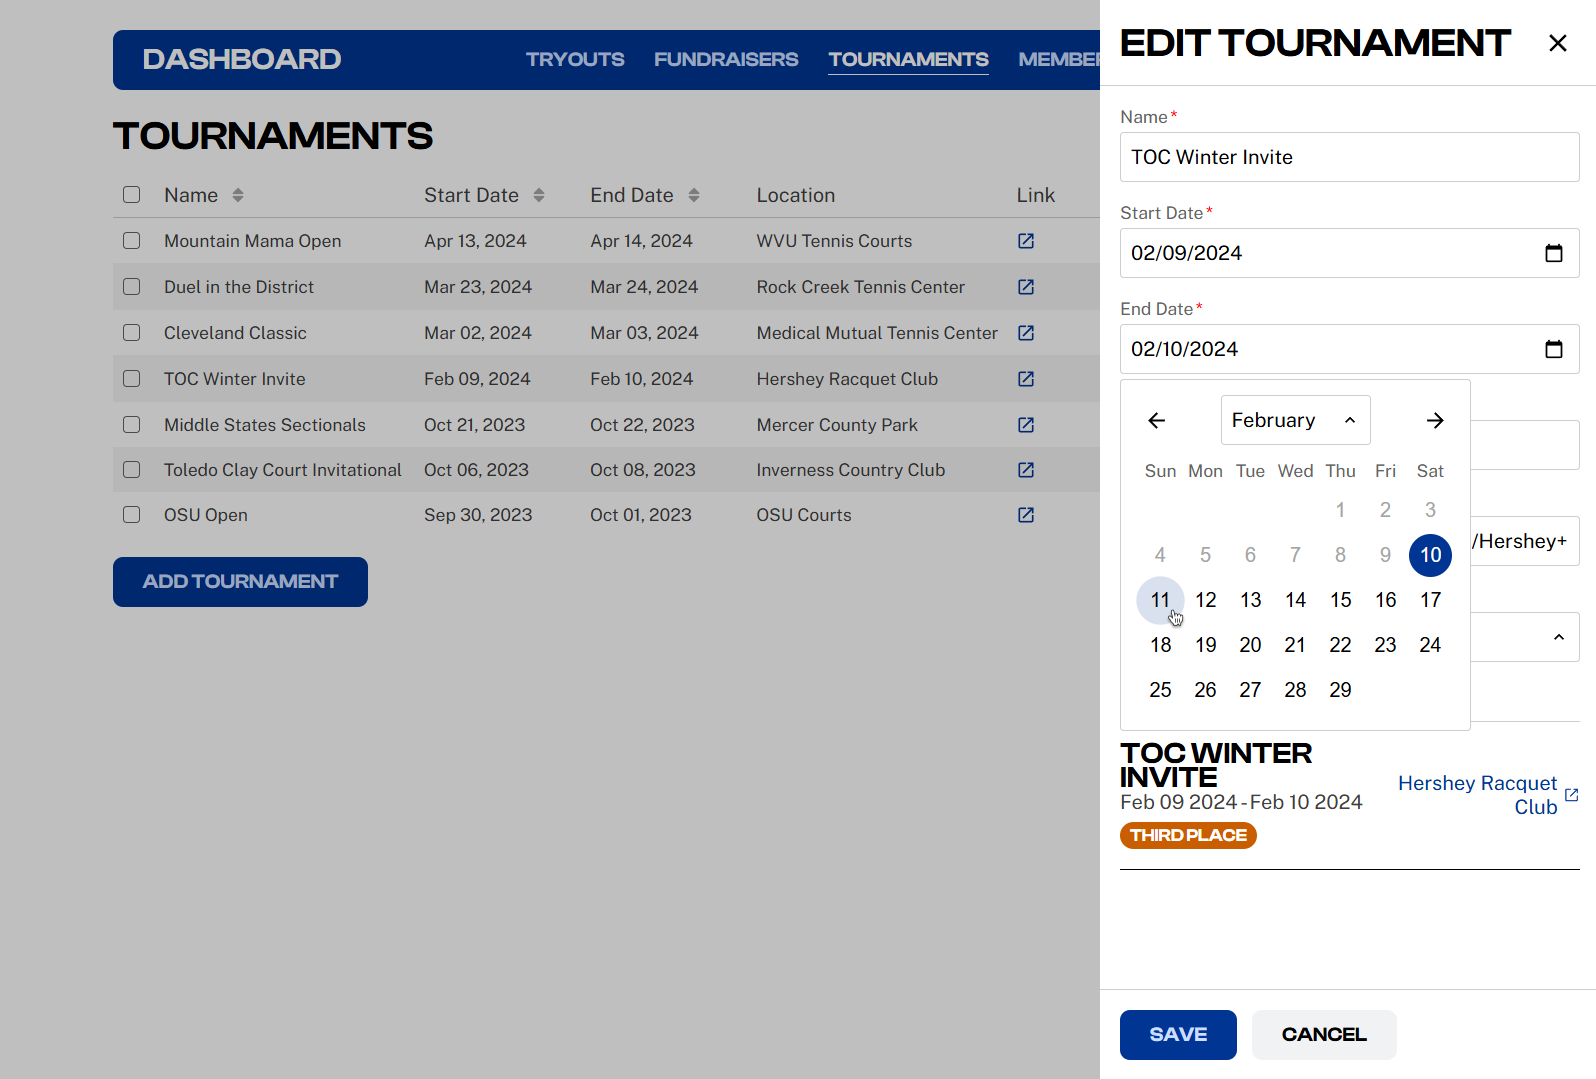Open the Start Date calendar picker icon
The width and height of the screenshot is (1596, 1079).
pos(1554,253)
